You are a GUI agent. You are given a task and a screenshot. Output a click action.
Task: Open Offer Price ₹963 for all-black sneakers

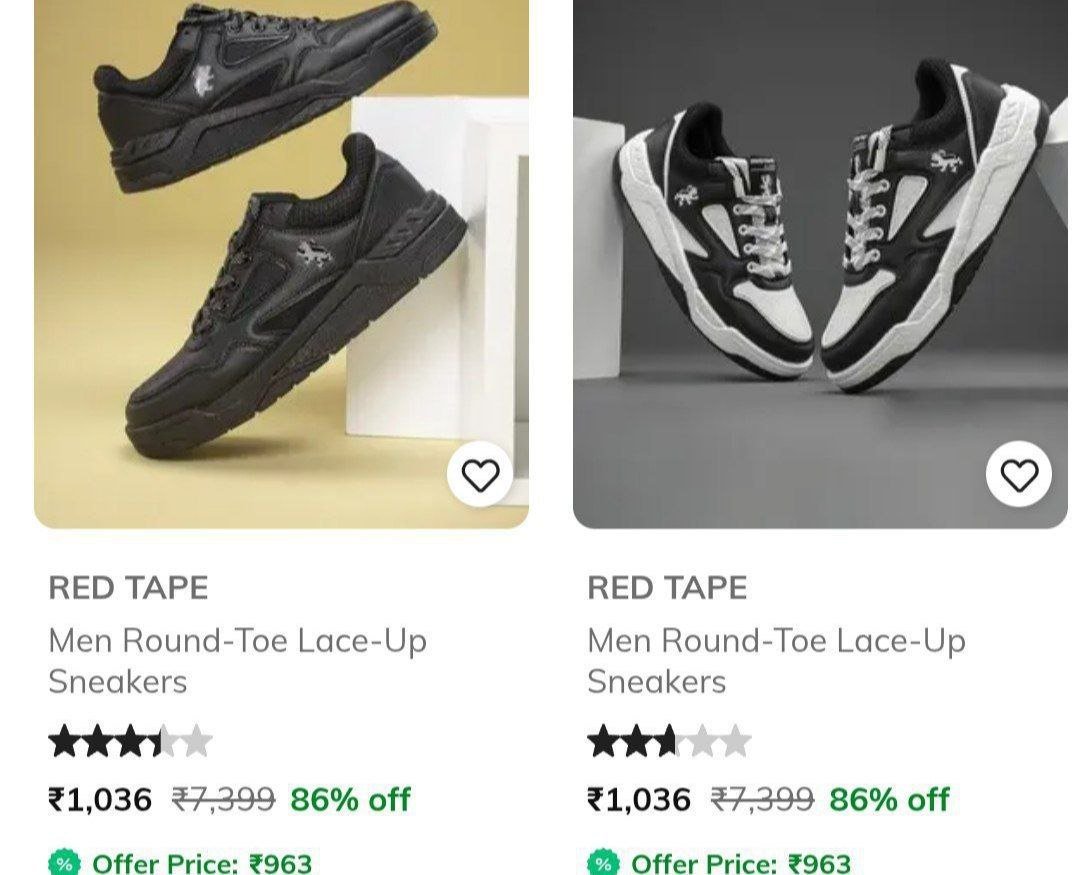pos(202,863)
